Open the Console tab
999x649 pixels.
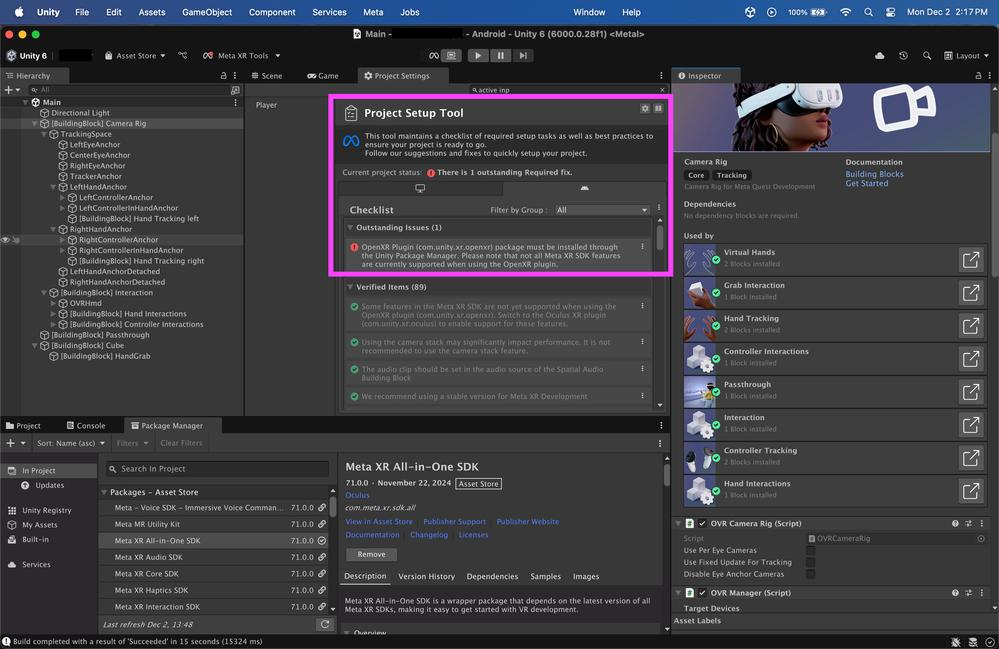(x=86, y=425)
